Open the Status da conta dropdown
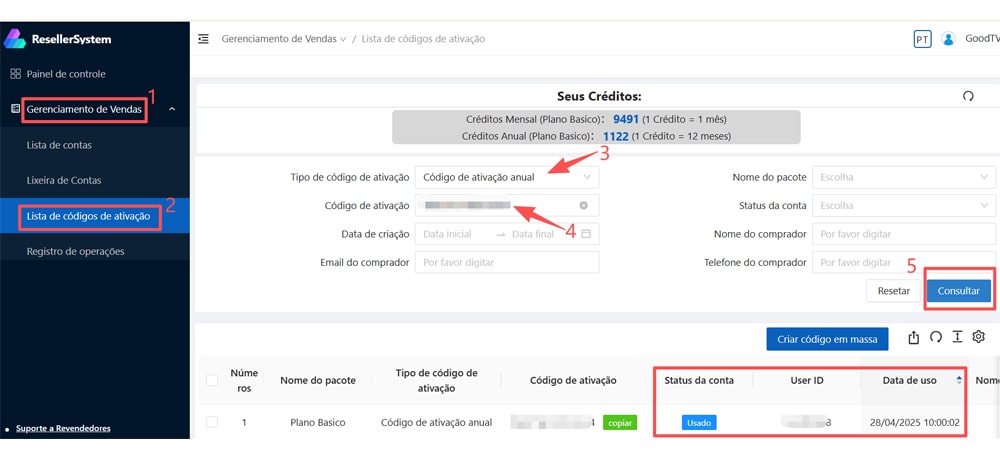The width and height of the screenshot is (1000, 456). coord(904,205)
